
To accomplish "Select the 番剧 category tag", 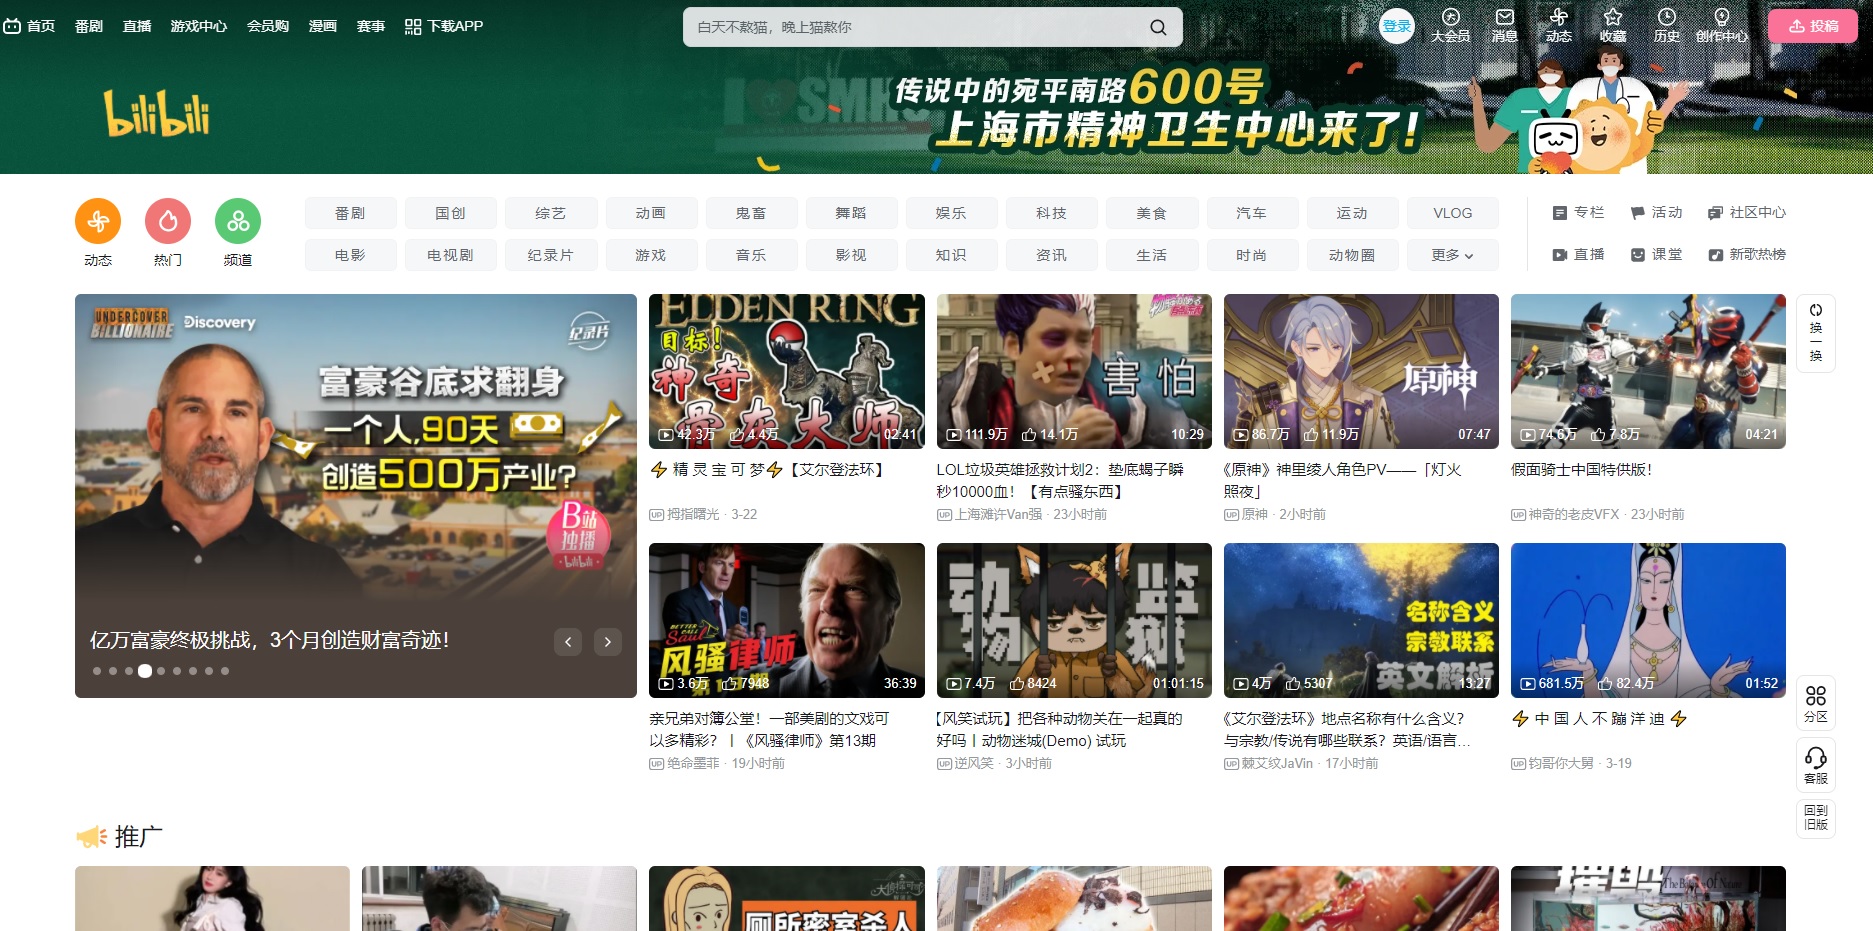I will click(350, 213).
